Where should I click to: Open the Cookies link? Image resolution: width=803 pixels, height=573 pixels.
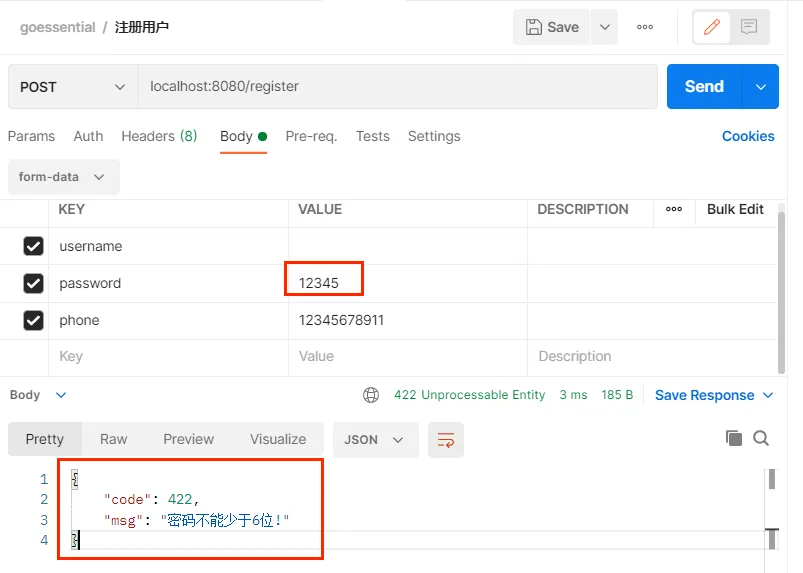(x=748, y=136)
